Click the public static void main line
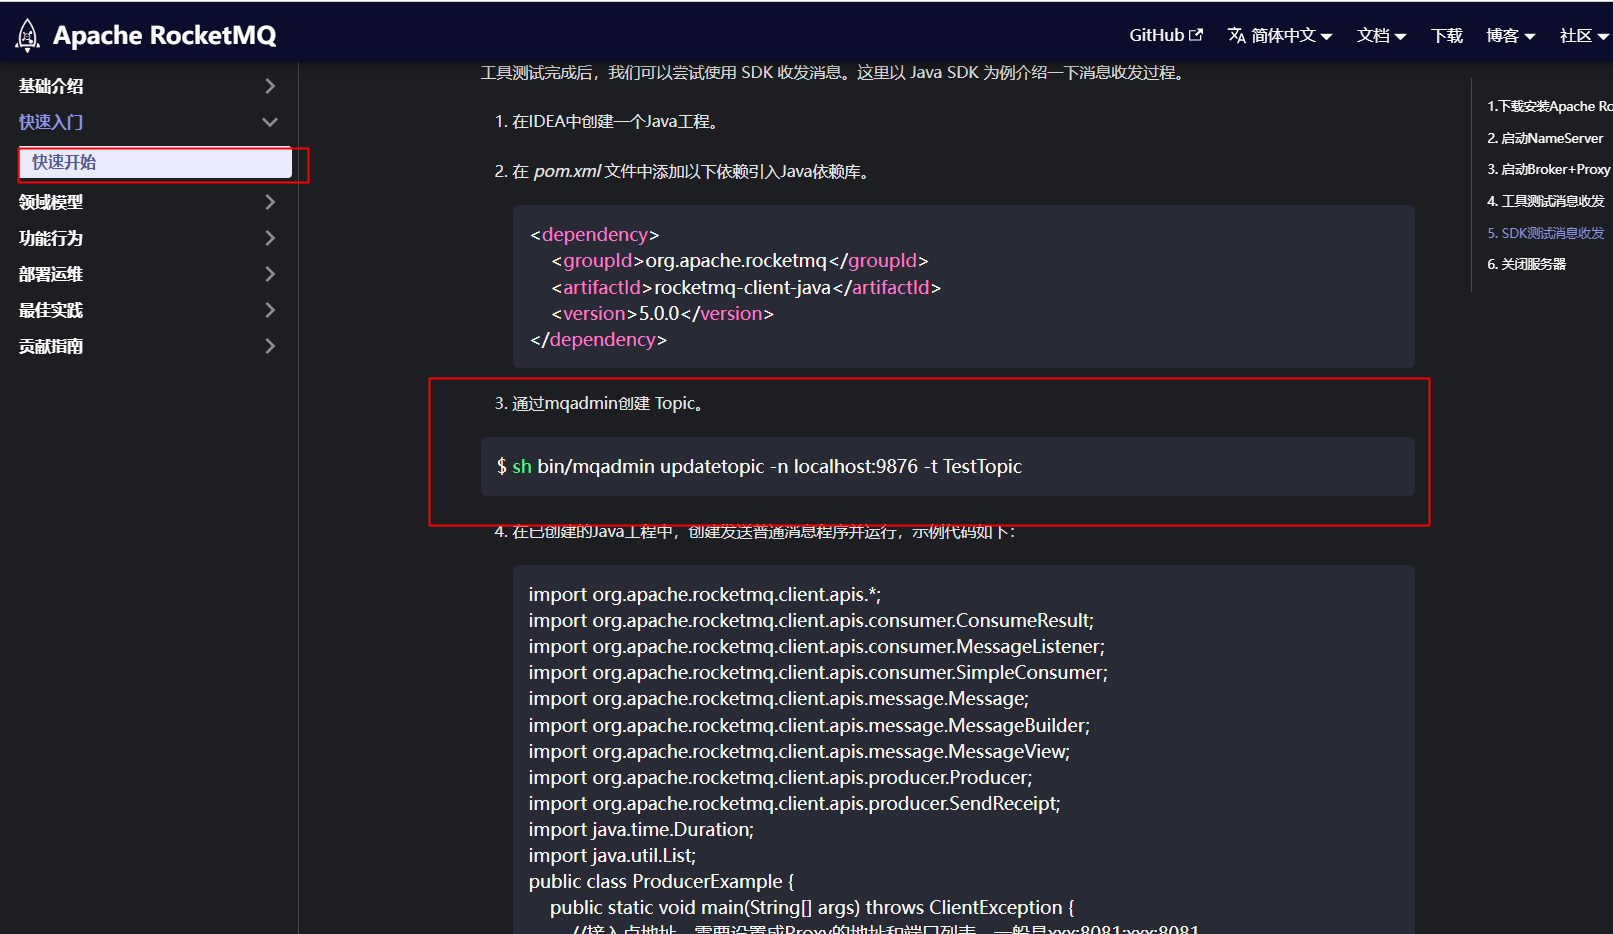Image resolution: width=1613 pixels, height=934 pixels. tap(812, 907)
